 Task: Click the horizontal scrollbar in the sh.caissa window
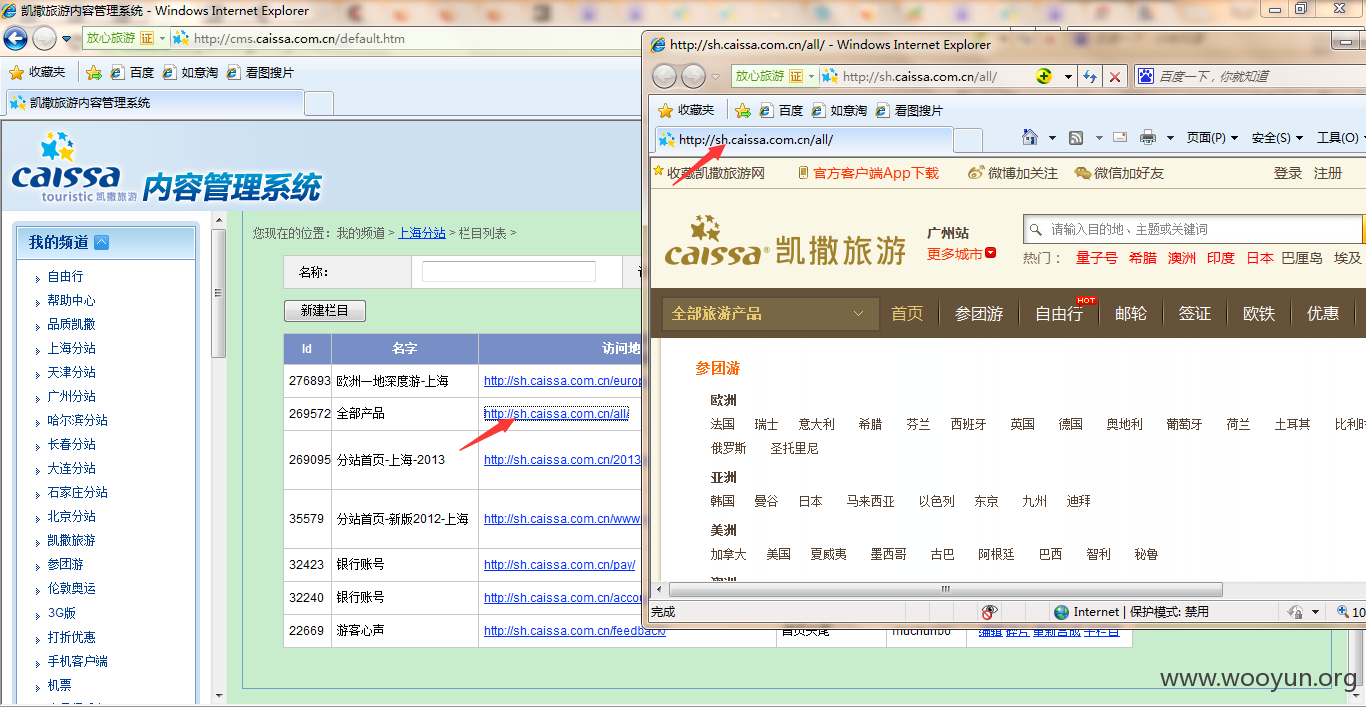coord(944,589)
